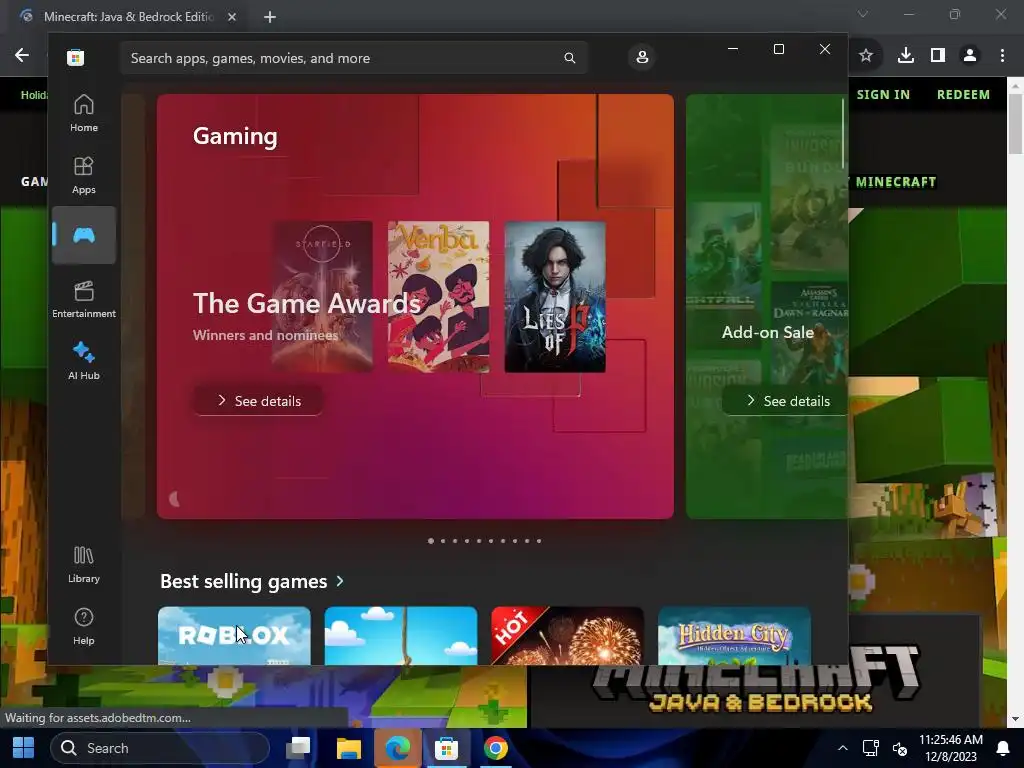Click the network icon in system tray

coord(871,748)
